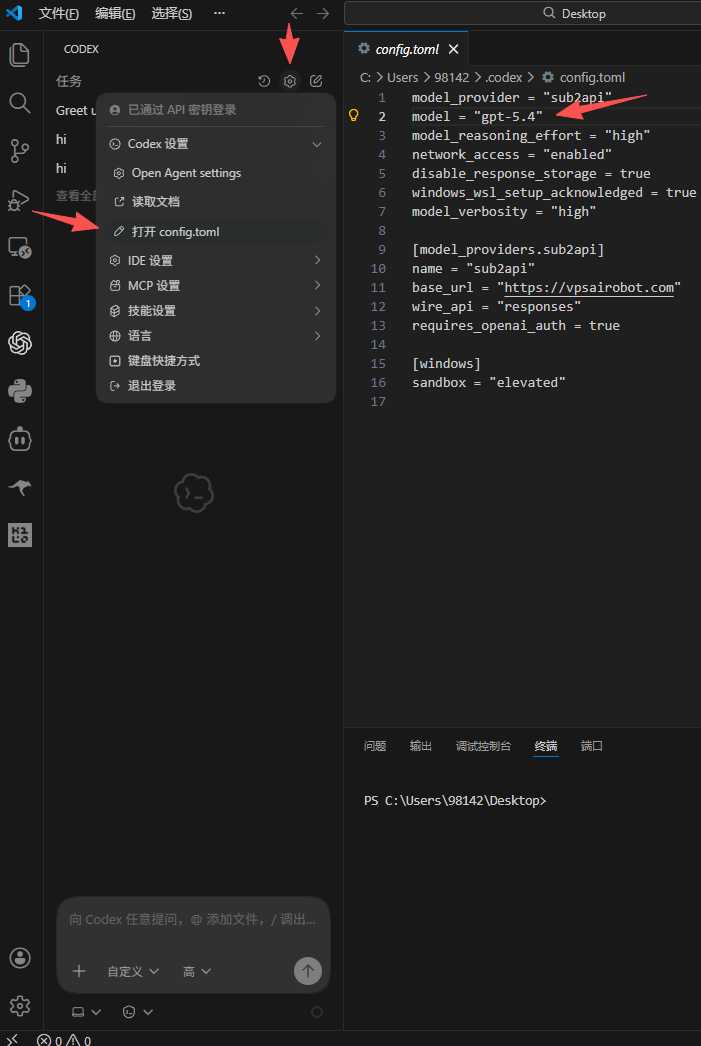Open 键盘快捷方式 menu entry
Screen dimensions: 701x1046
pos(216,361)
